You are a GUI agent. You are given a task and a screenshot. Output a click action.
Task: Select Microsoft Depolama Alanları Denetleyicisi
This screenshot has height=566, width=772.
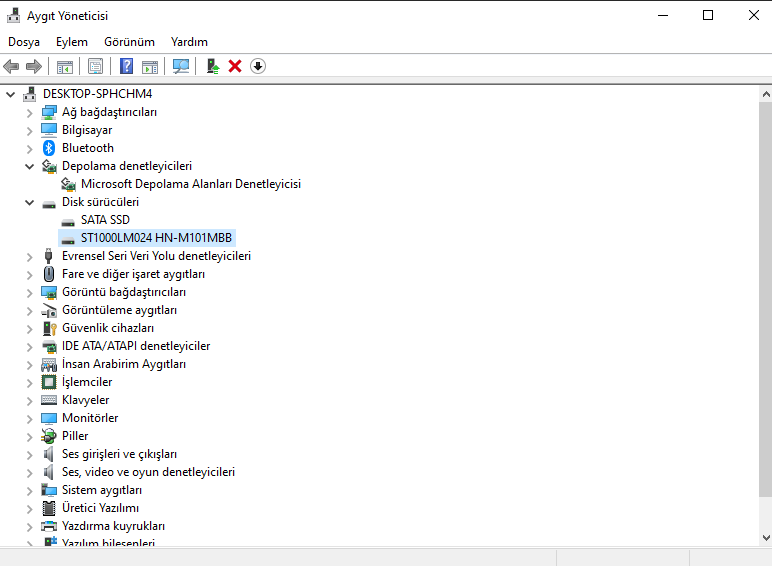click(191, 184)
